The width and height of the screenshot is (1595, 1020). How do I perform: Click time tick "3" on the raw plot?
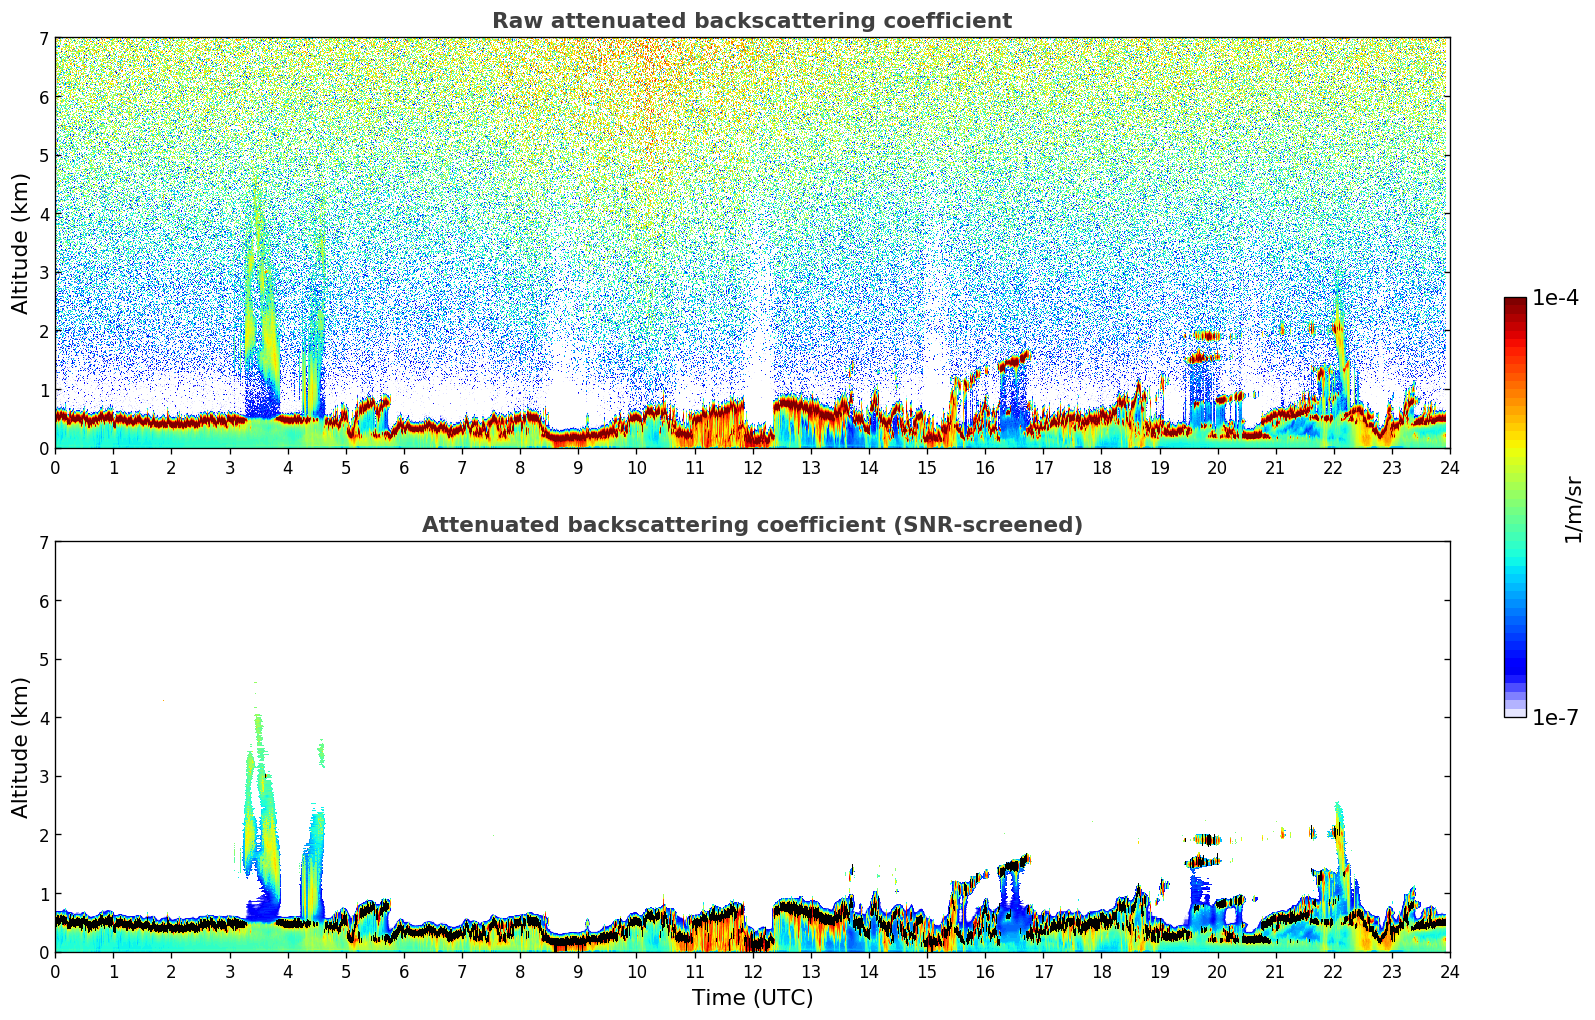[229, 467]
